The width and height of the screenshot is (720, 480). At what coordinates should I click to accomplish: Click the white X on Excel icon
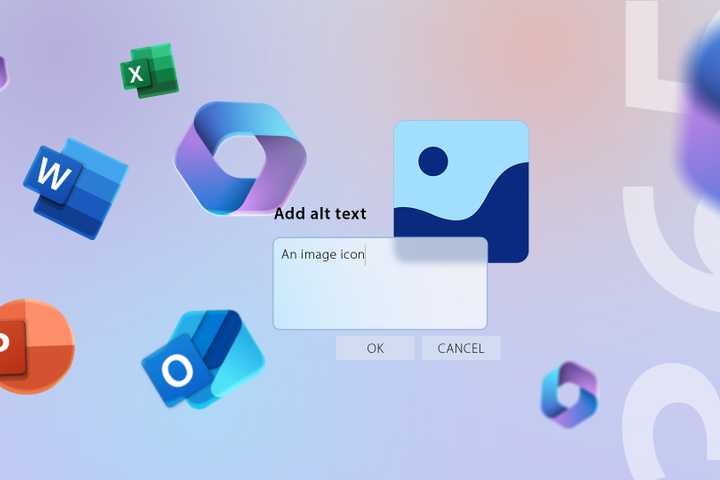136,74
